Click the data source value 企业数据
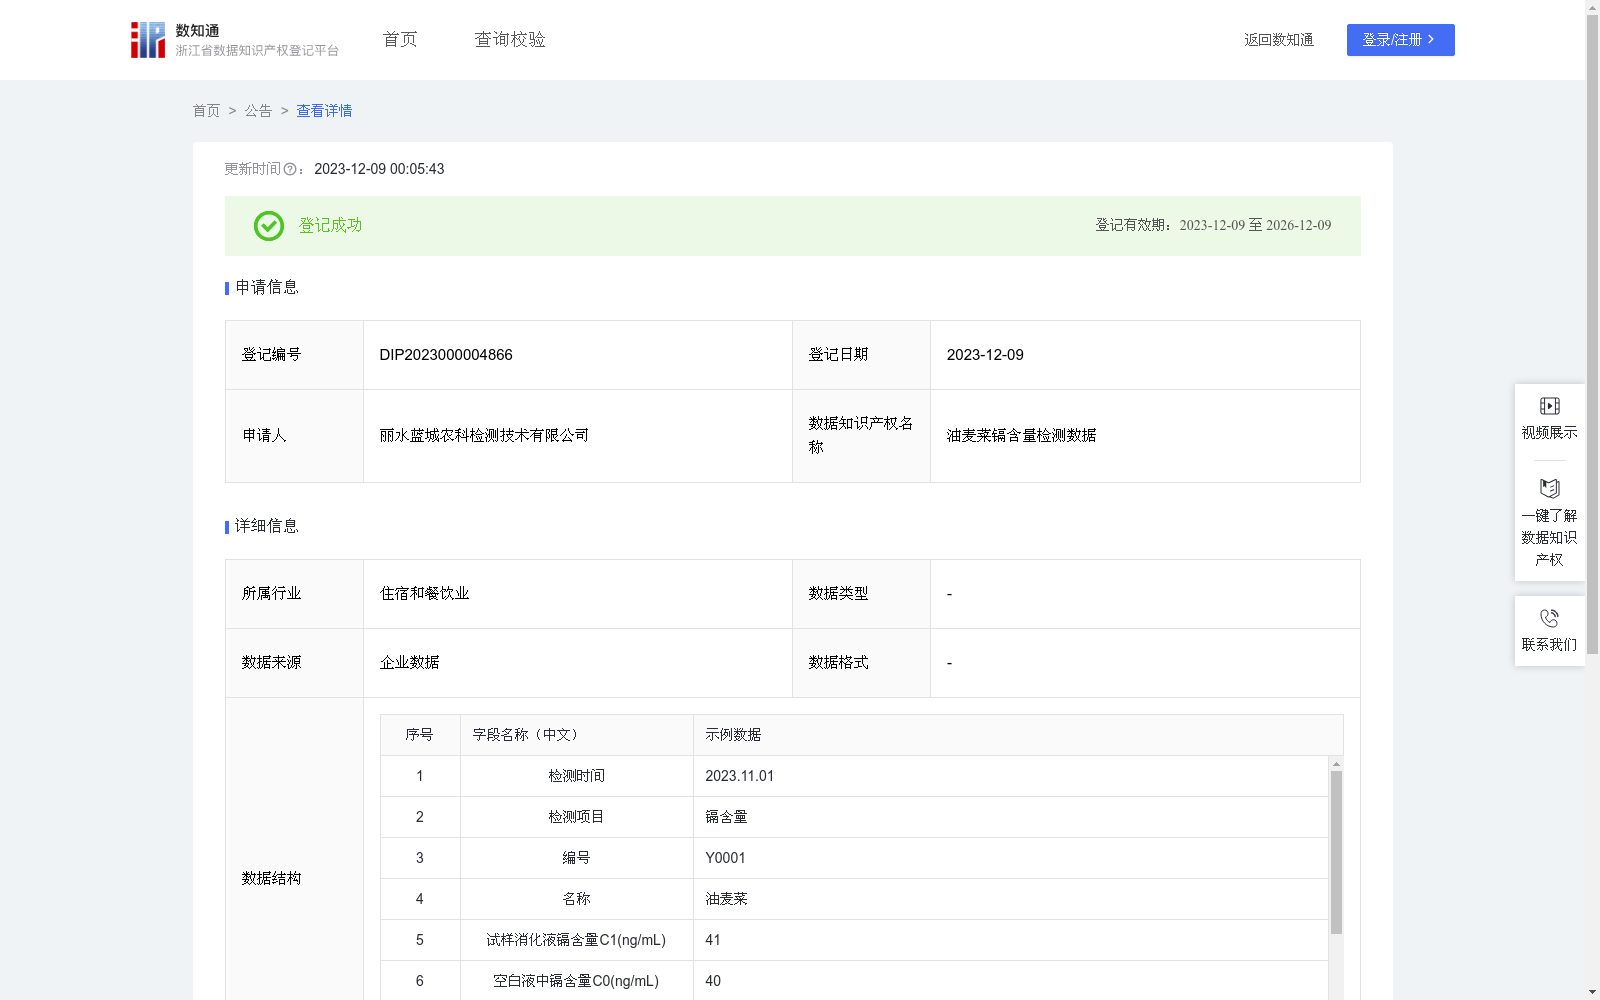The height and width of the screenshot is (1000, 1600). coord(409,663)
